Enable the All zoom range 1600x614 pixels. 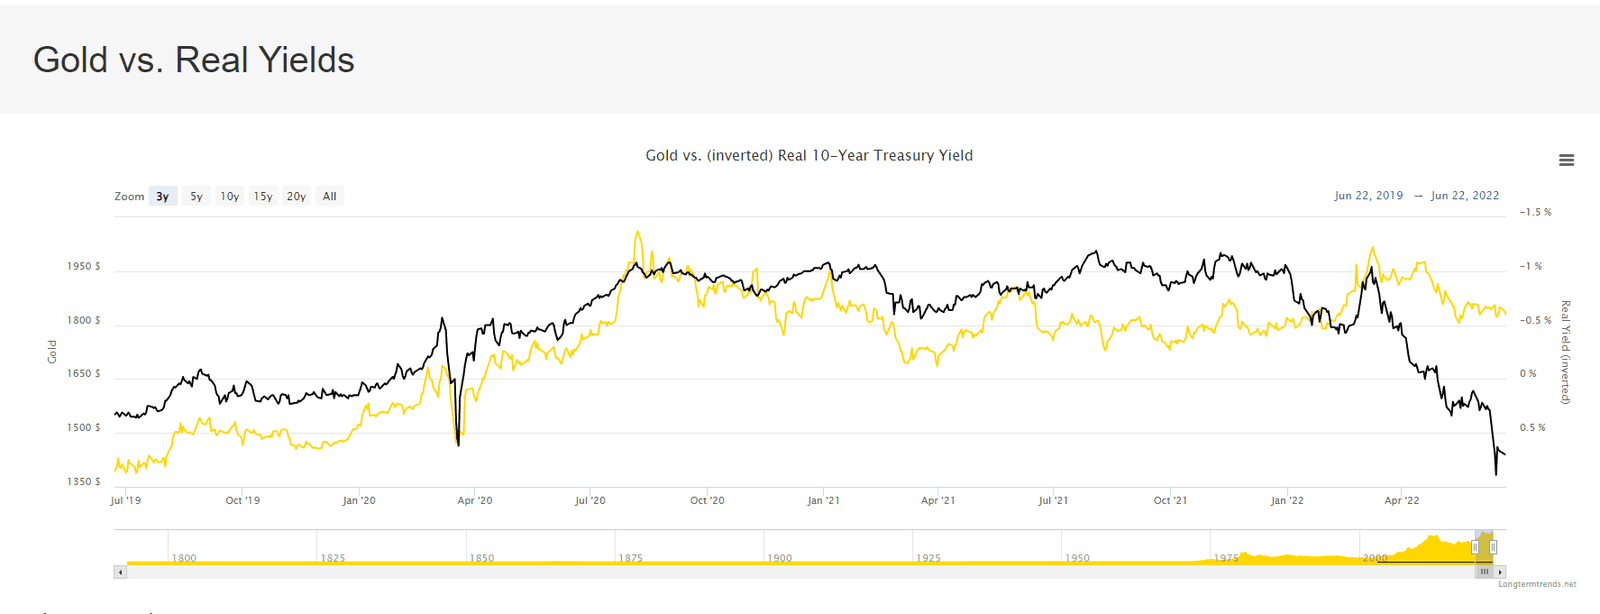click(x=329, y=196)
